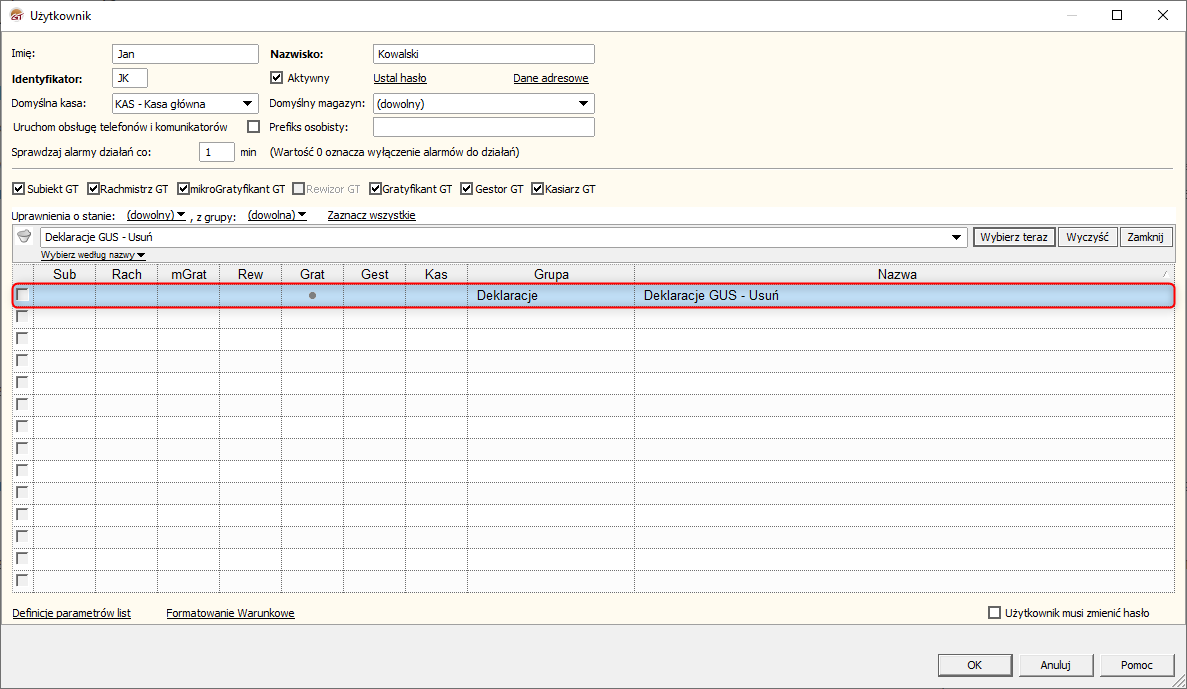This screenshot has height=689, width=1187.
Task: Open the Ustal hasło link
Action: point(400,78)
